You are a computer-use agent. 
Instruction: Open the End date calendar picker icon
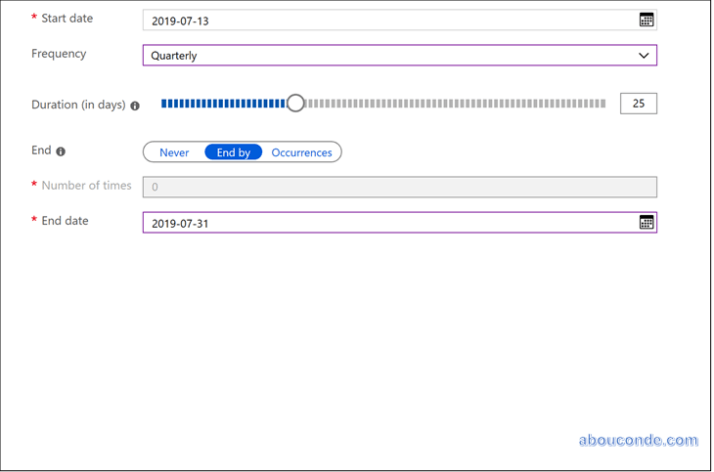click(646, 222)
